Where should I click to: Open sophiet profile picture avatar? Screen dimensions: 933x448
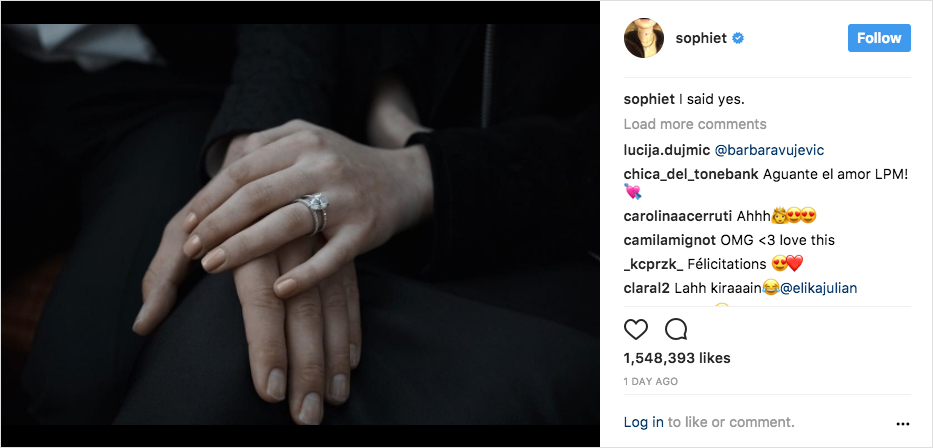pos(644,38)
